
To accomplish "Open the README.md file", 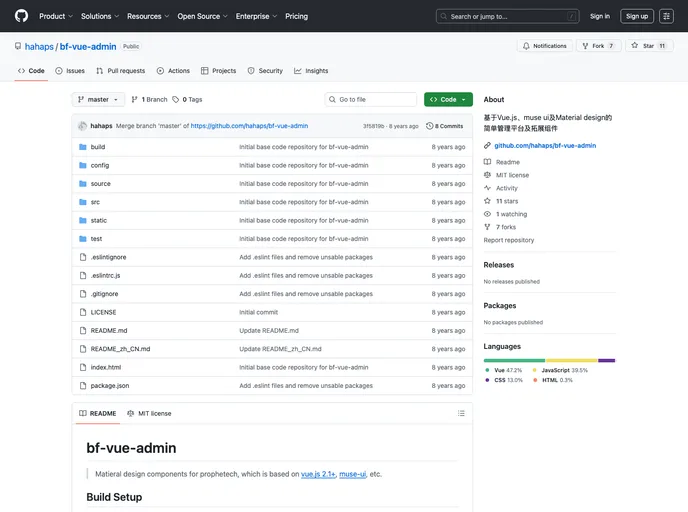I will pos(109,331).
